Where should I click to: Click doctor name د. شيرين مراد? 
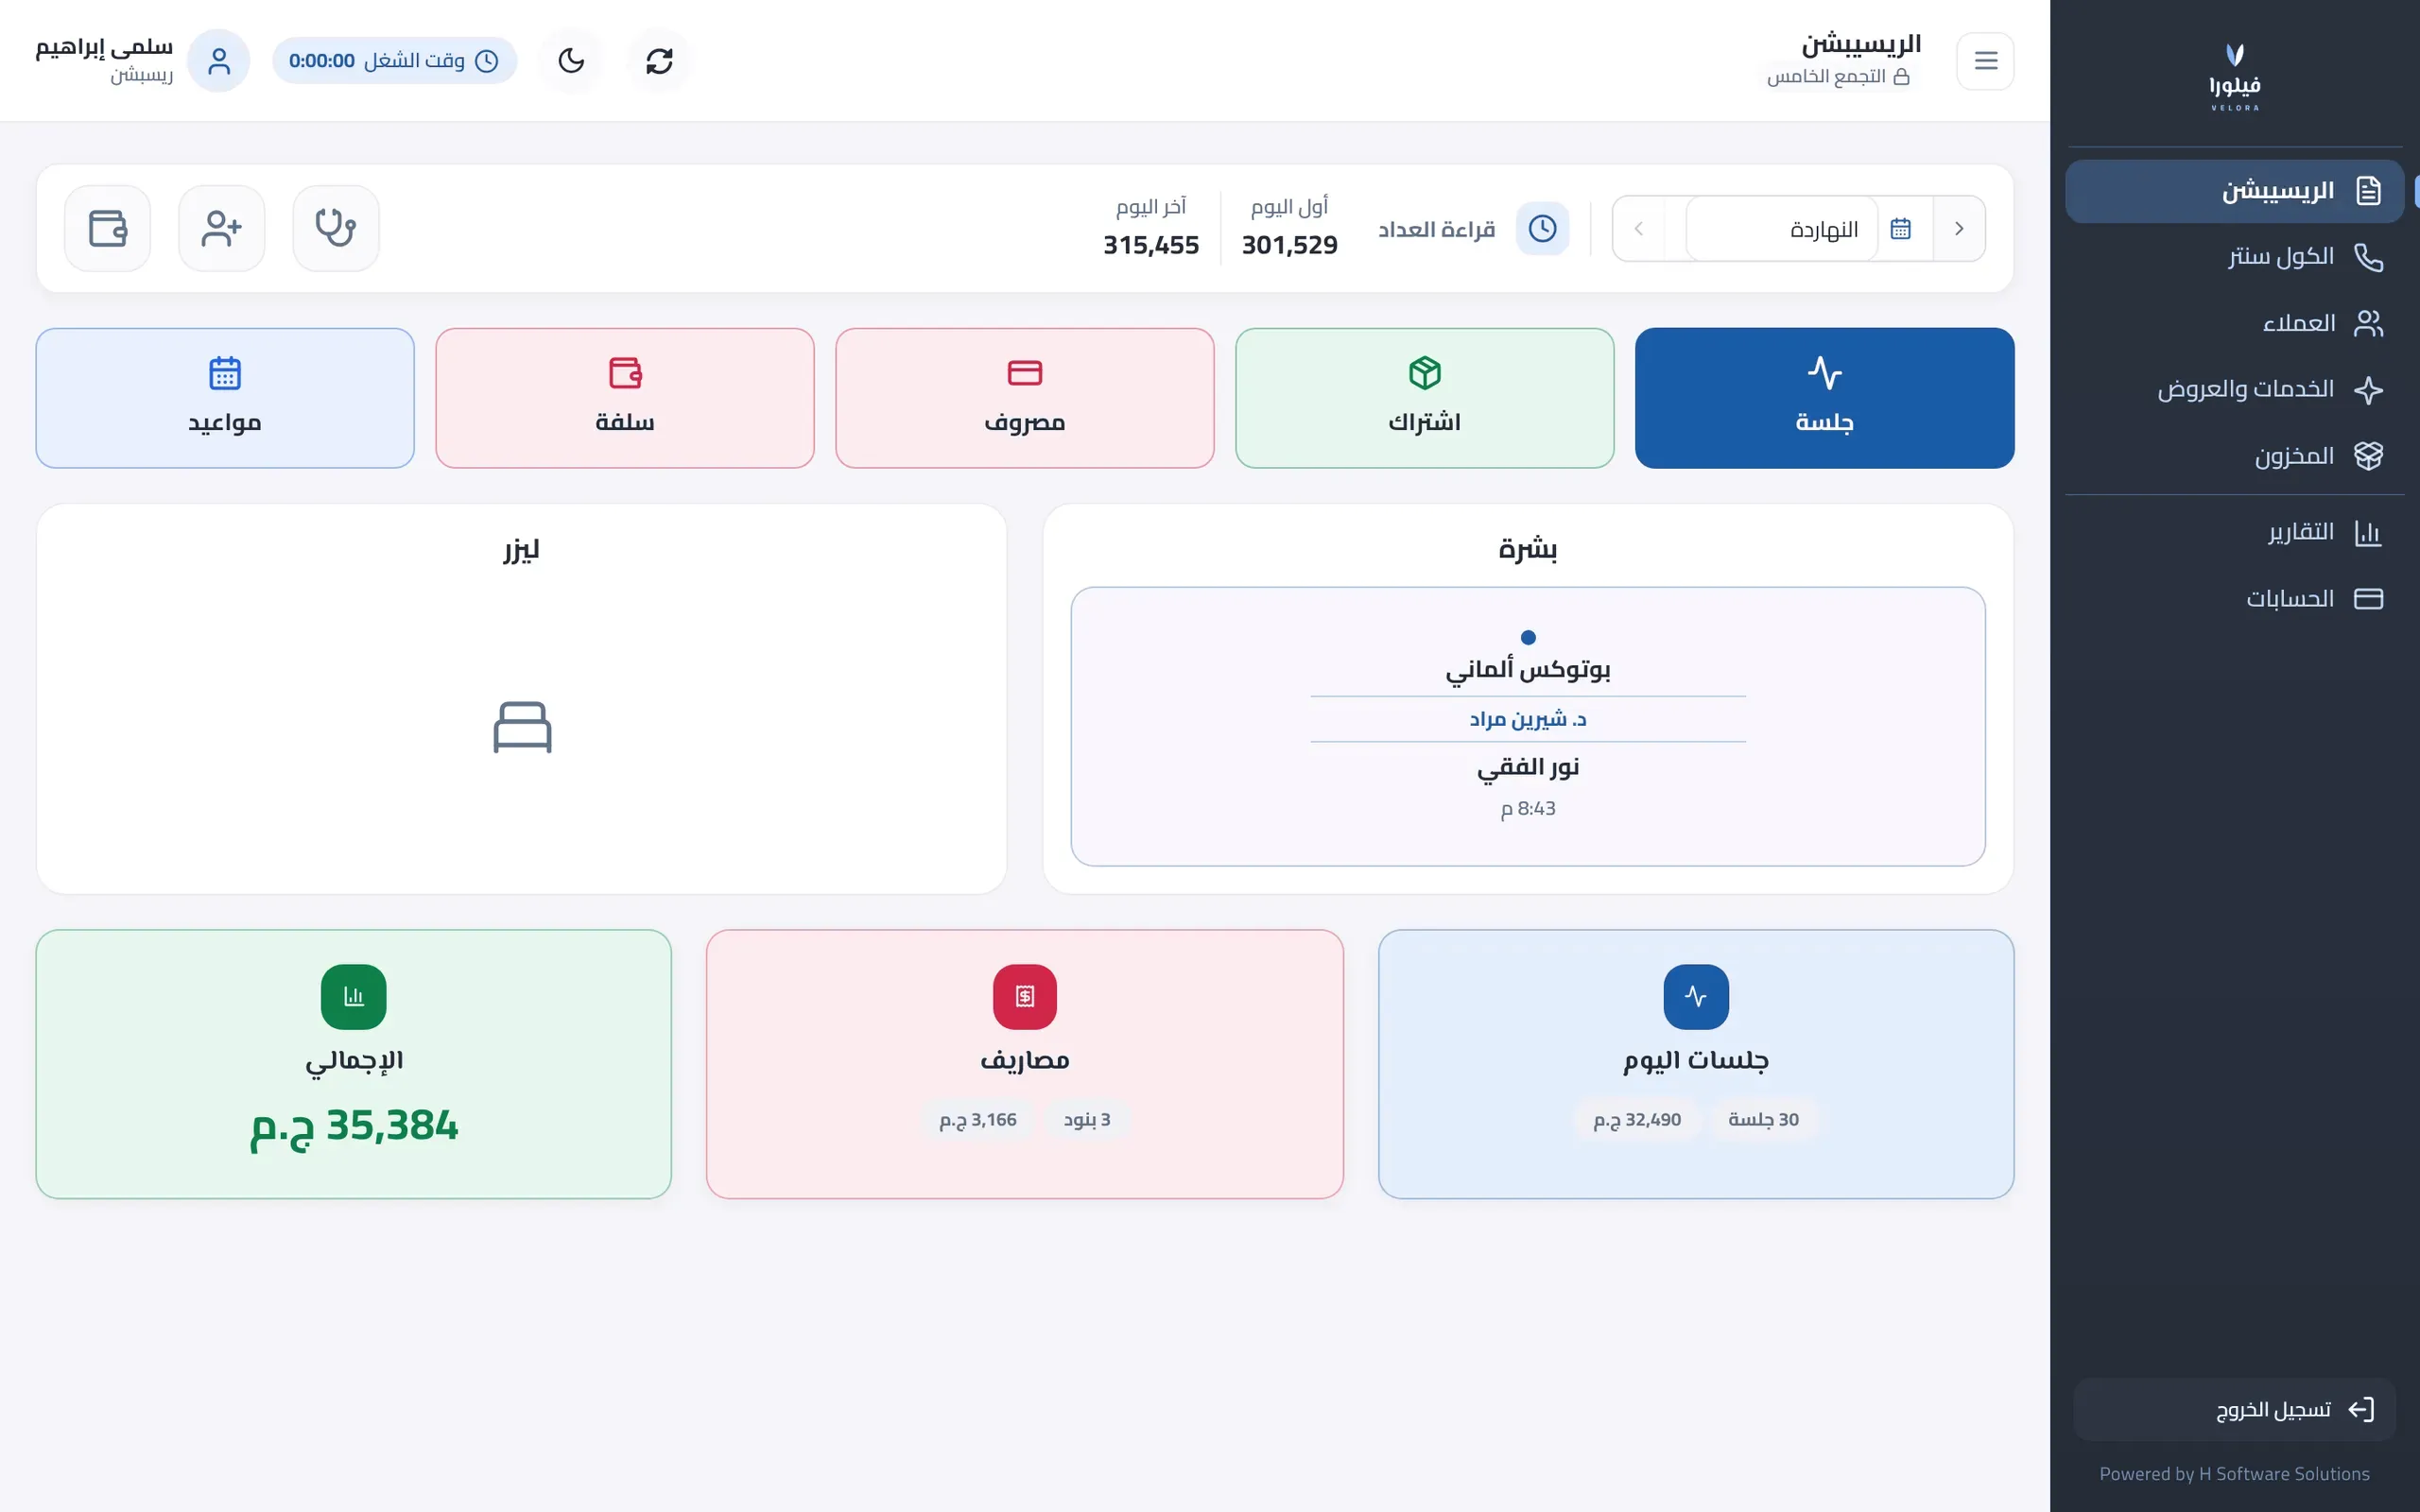(1527, 719)
